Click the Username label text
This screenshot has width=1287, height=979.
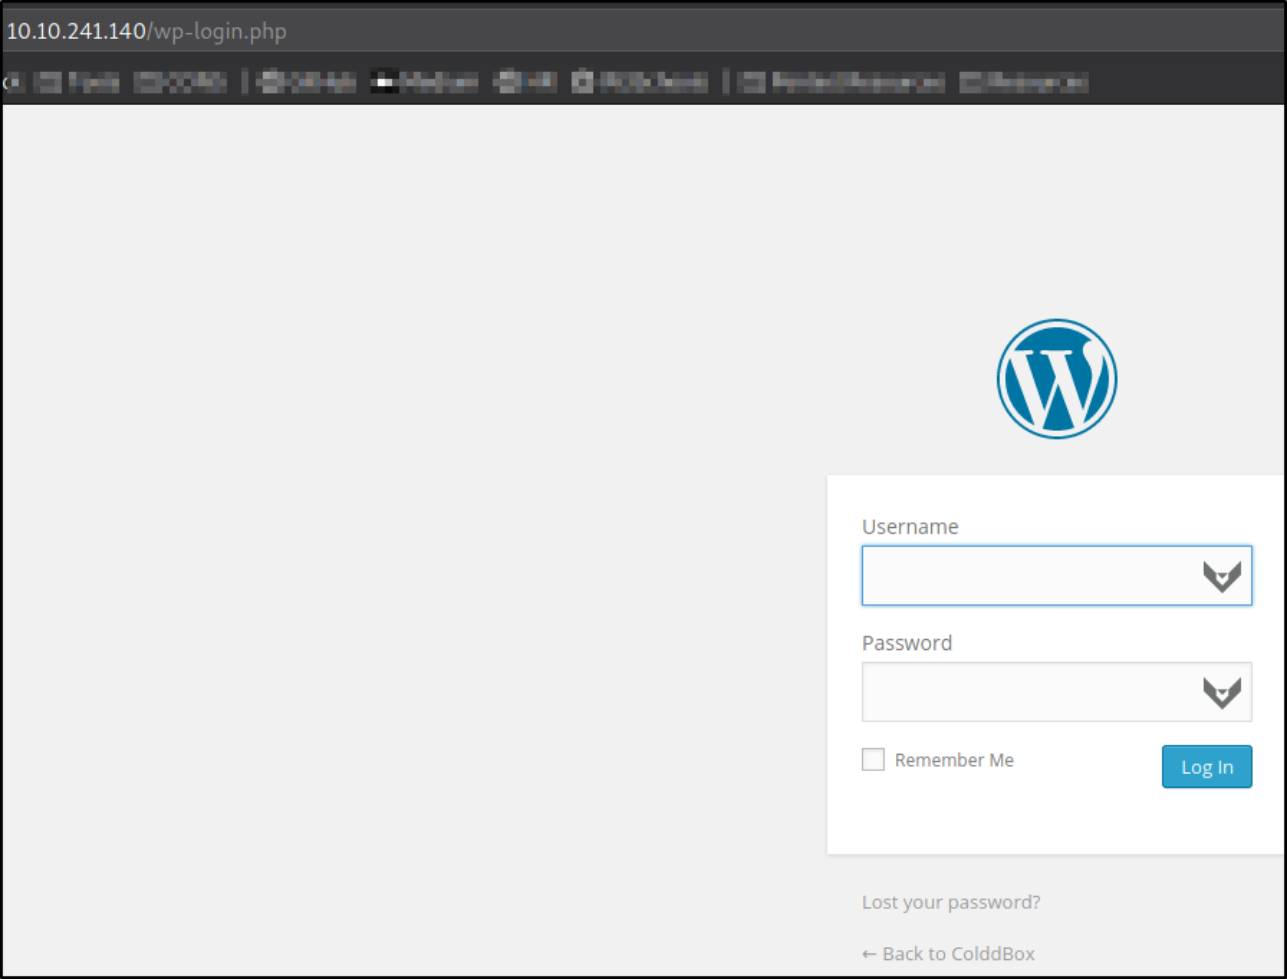click(910, 527)
